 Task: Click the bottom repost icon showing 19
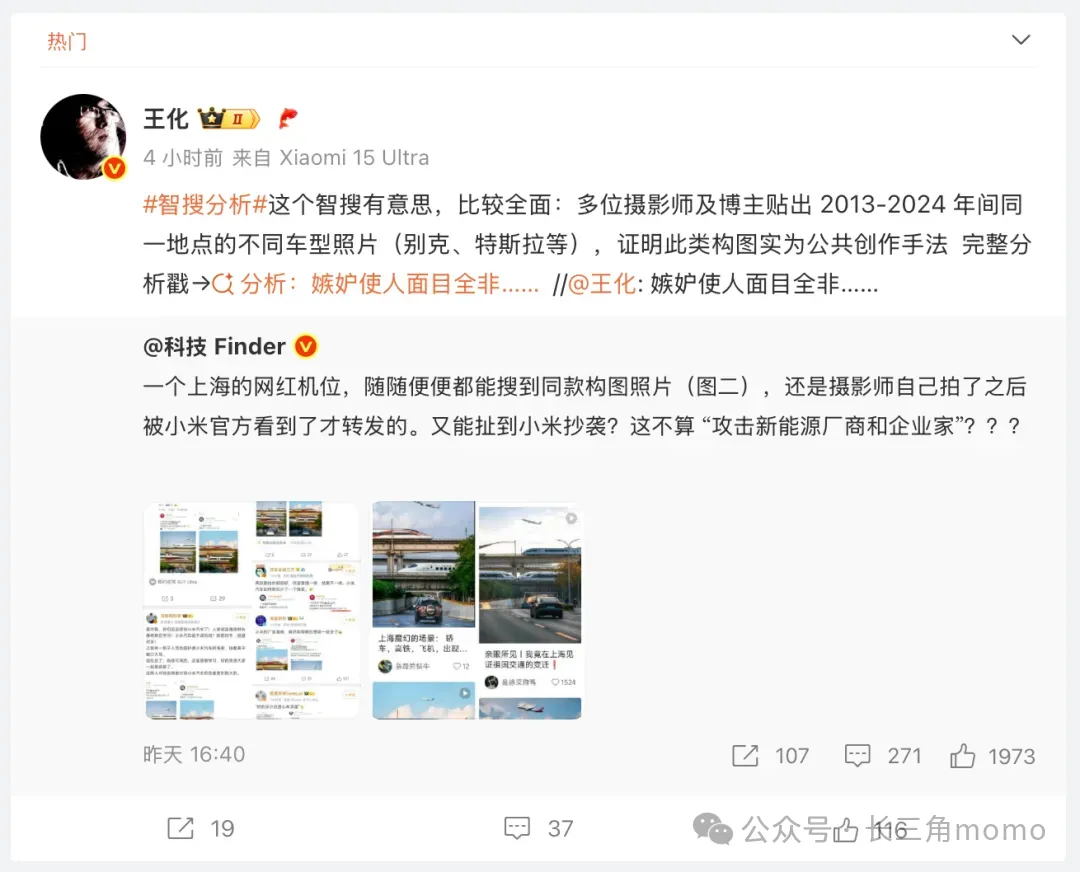click(x=180, y=828)
